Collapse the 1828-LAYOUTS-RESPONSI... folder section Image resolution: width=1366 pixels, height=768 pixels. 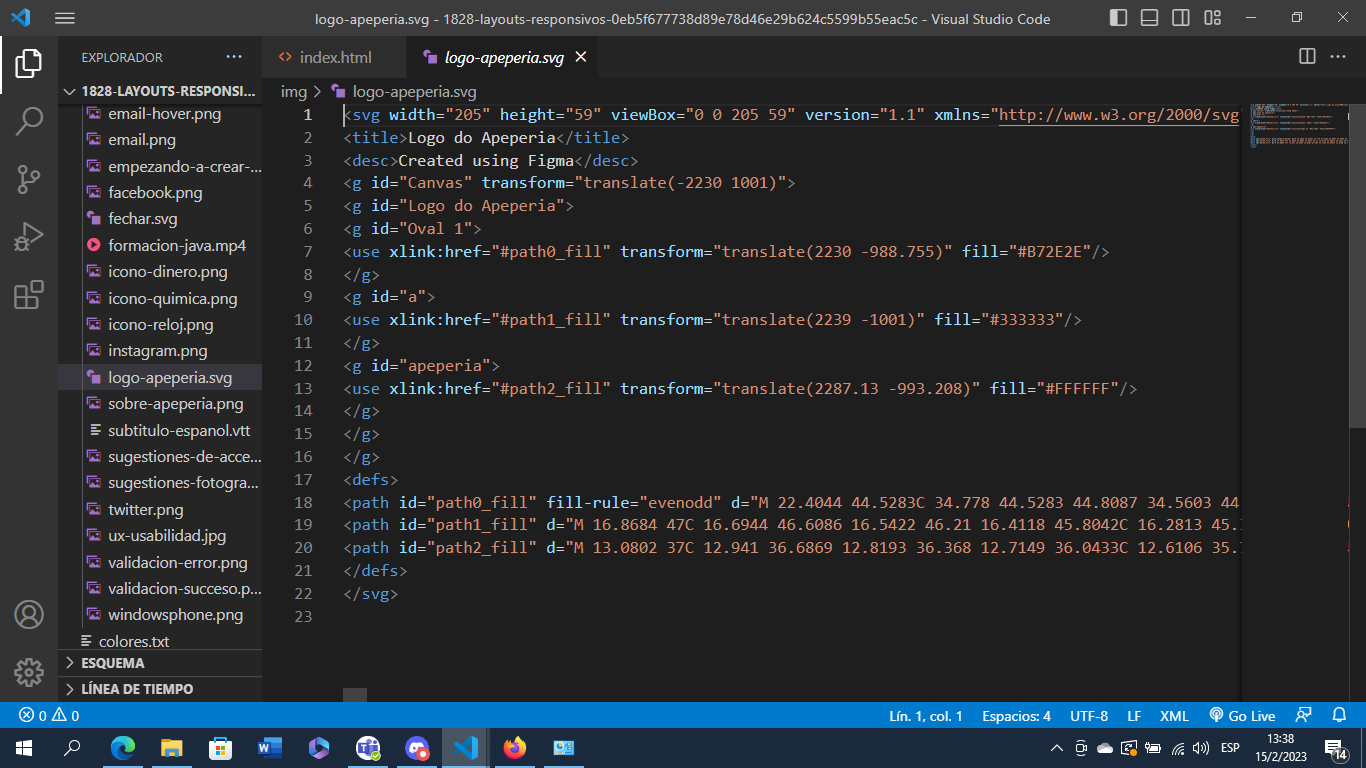(x=160, y=91)
